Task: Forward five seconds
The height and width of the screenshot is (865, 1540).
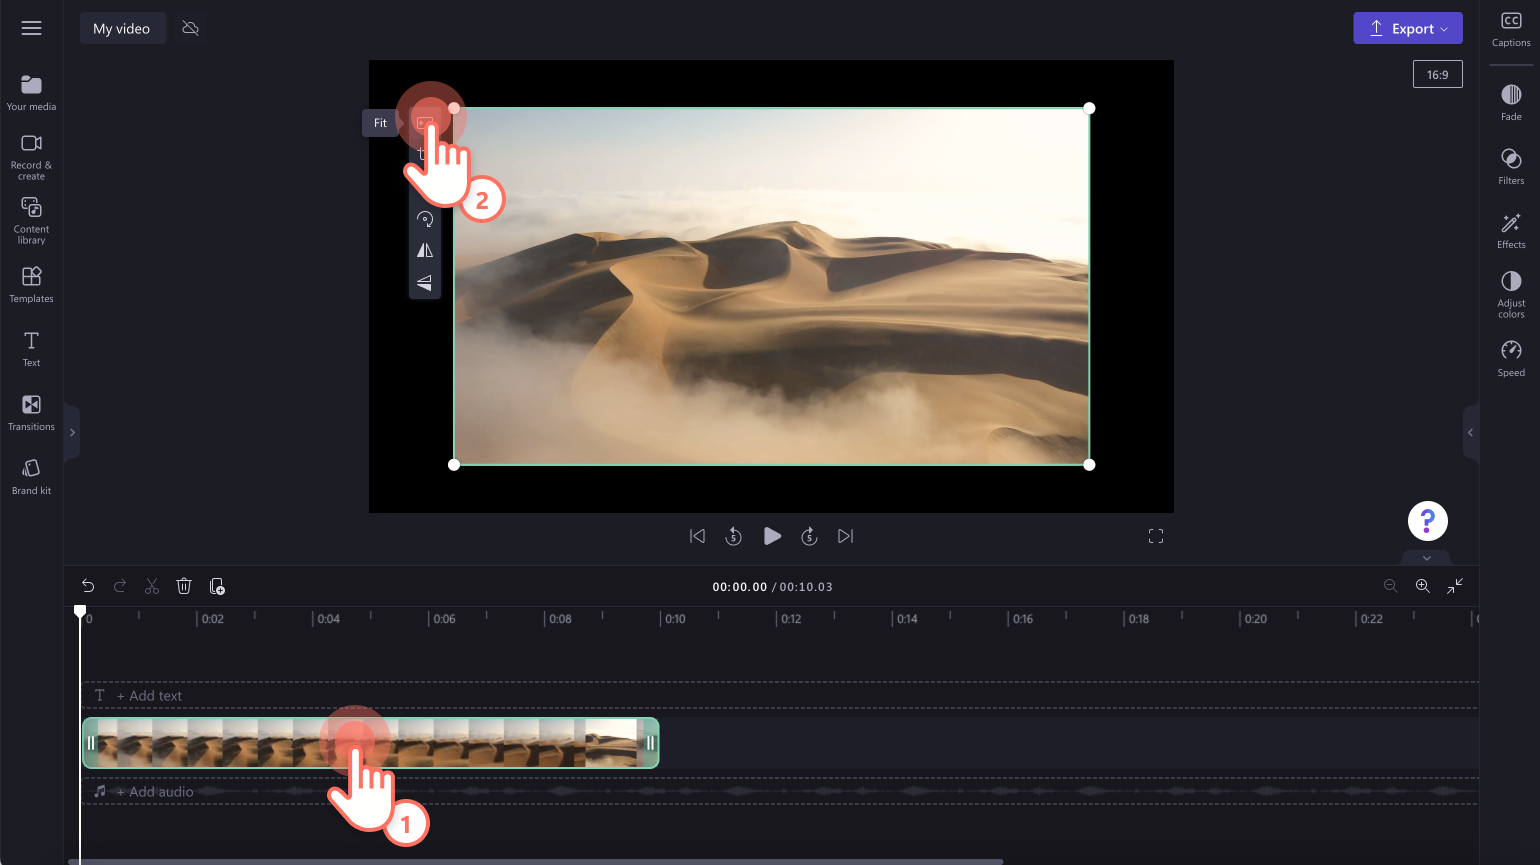Action: coord(809,536)
